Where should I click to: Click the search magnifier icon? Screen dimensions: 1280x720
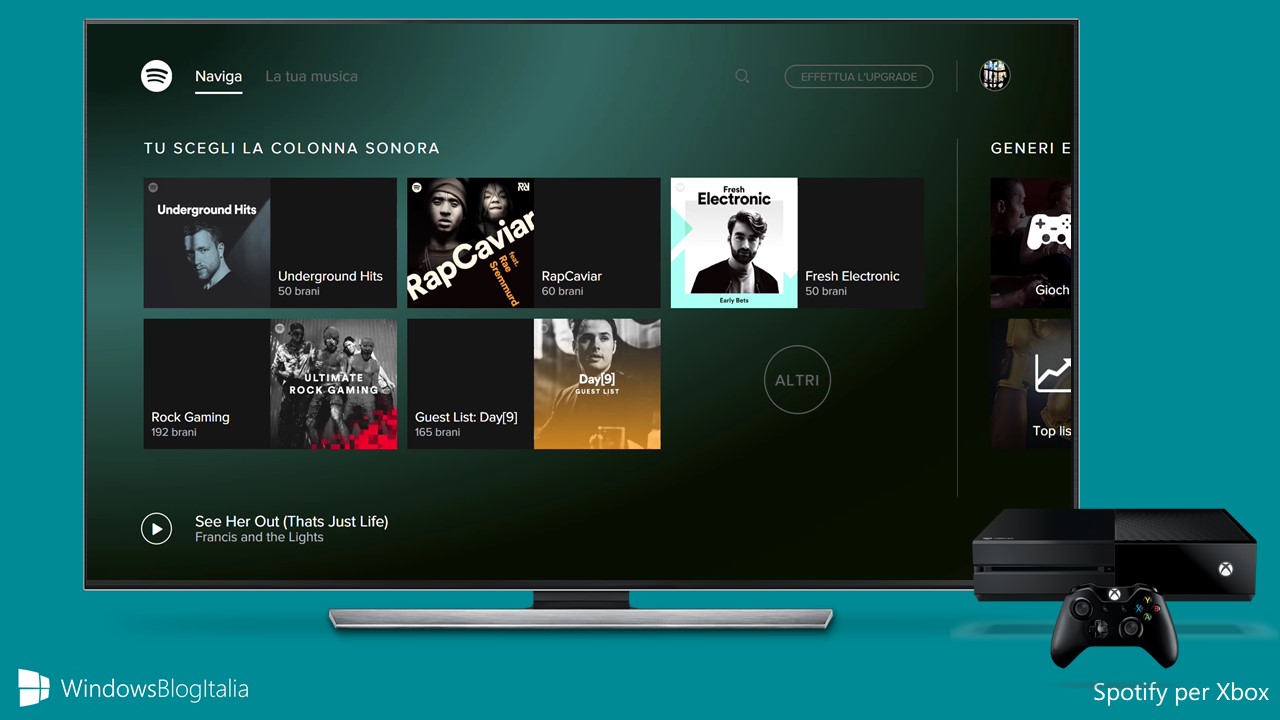(742, 76)
